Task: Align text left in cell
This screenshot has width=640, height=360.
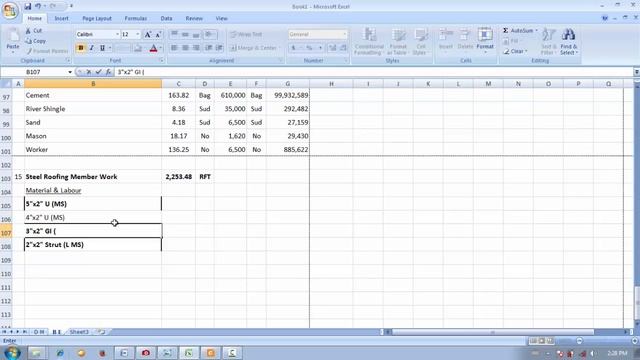Action: (174, 48)
